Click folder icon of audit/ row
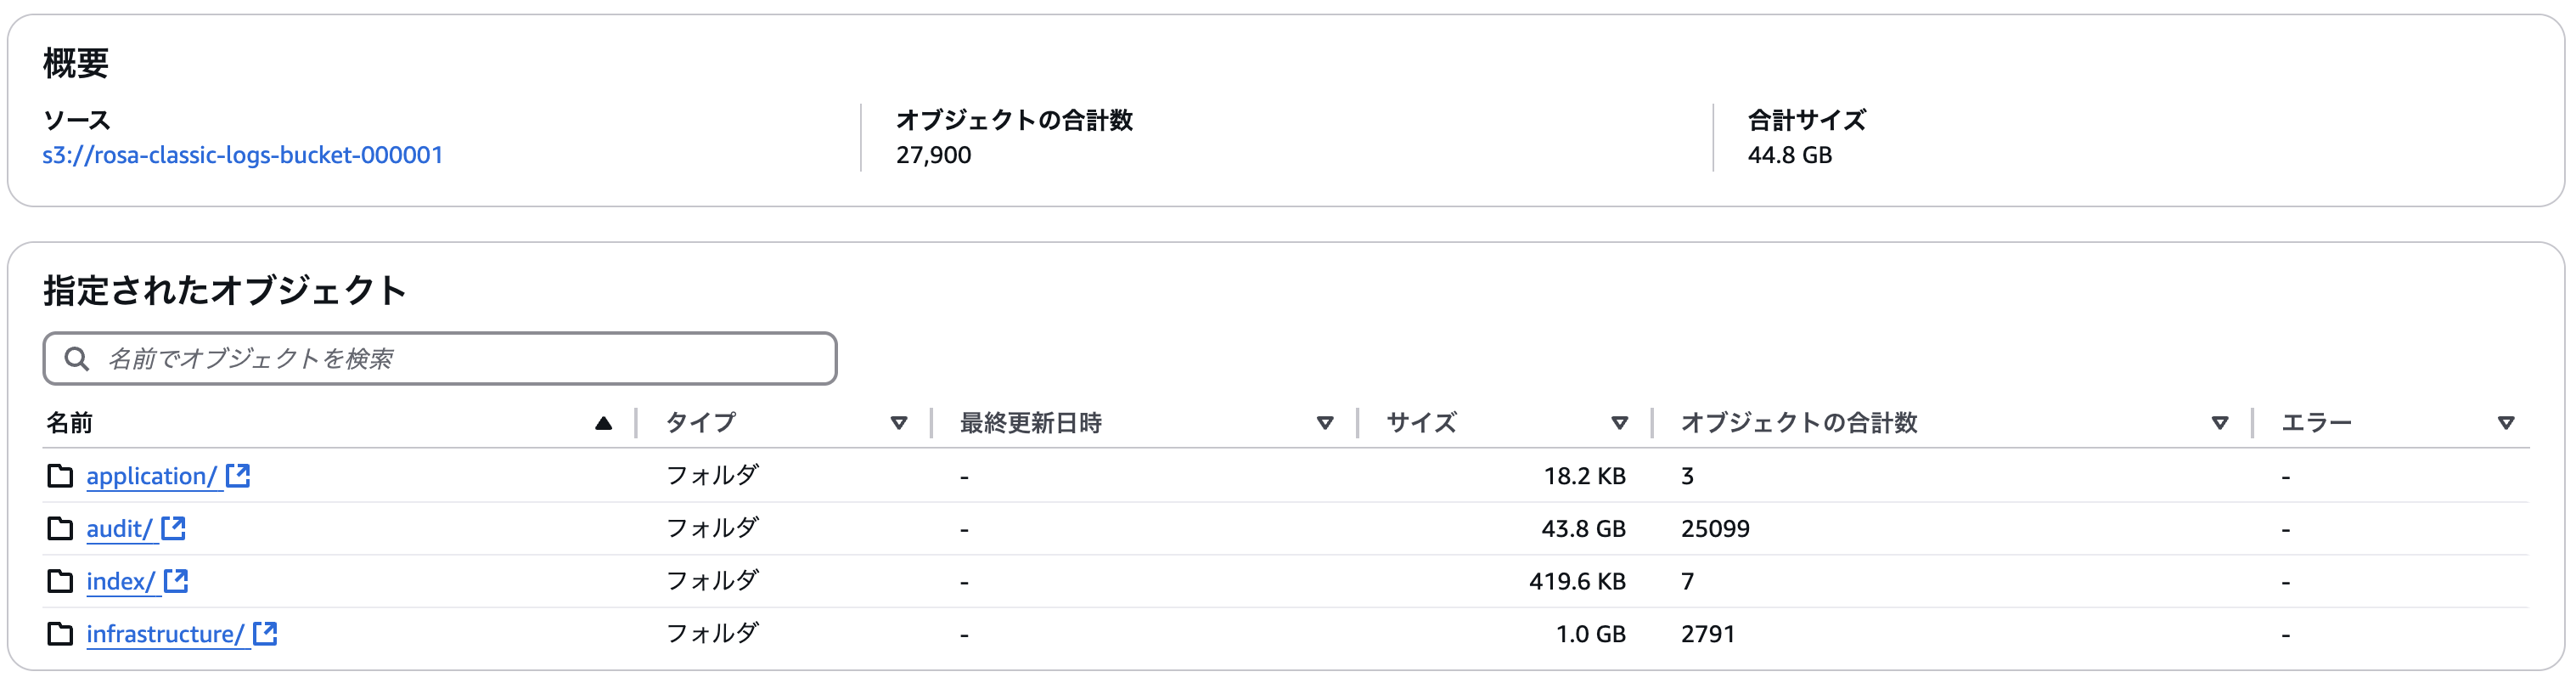Viewport: 2576px width, 683px height. coord(60,528)
